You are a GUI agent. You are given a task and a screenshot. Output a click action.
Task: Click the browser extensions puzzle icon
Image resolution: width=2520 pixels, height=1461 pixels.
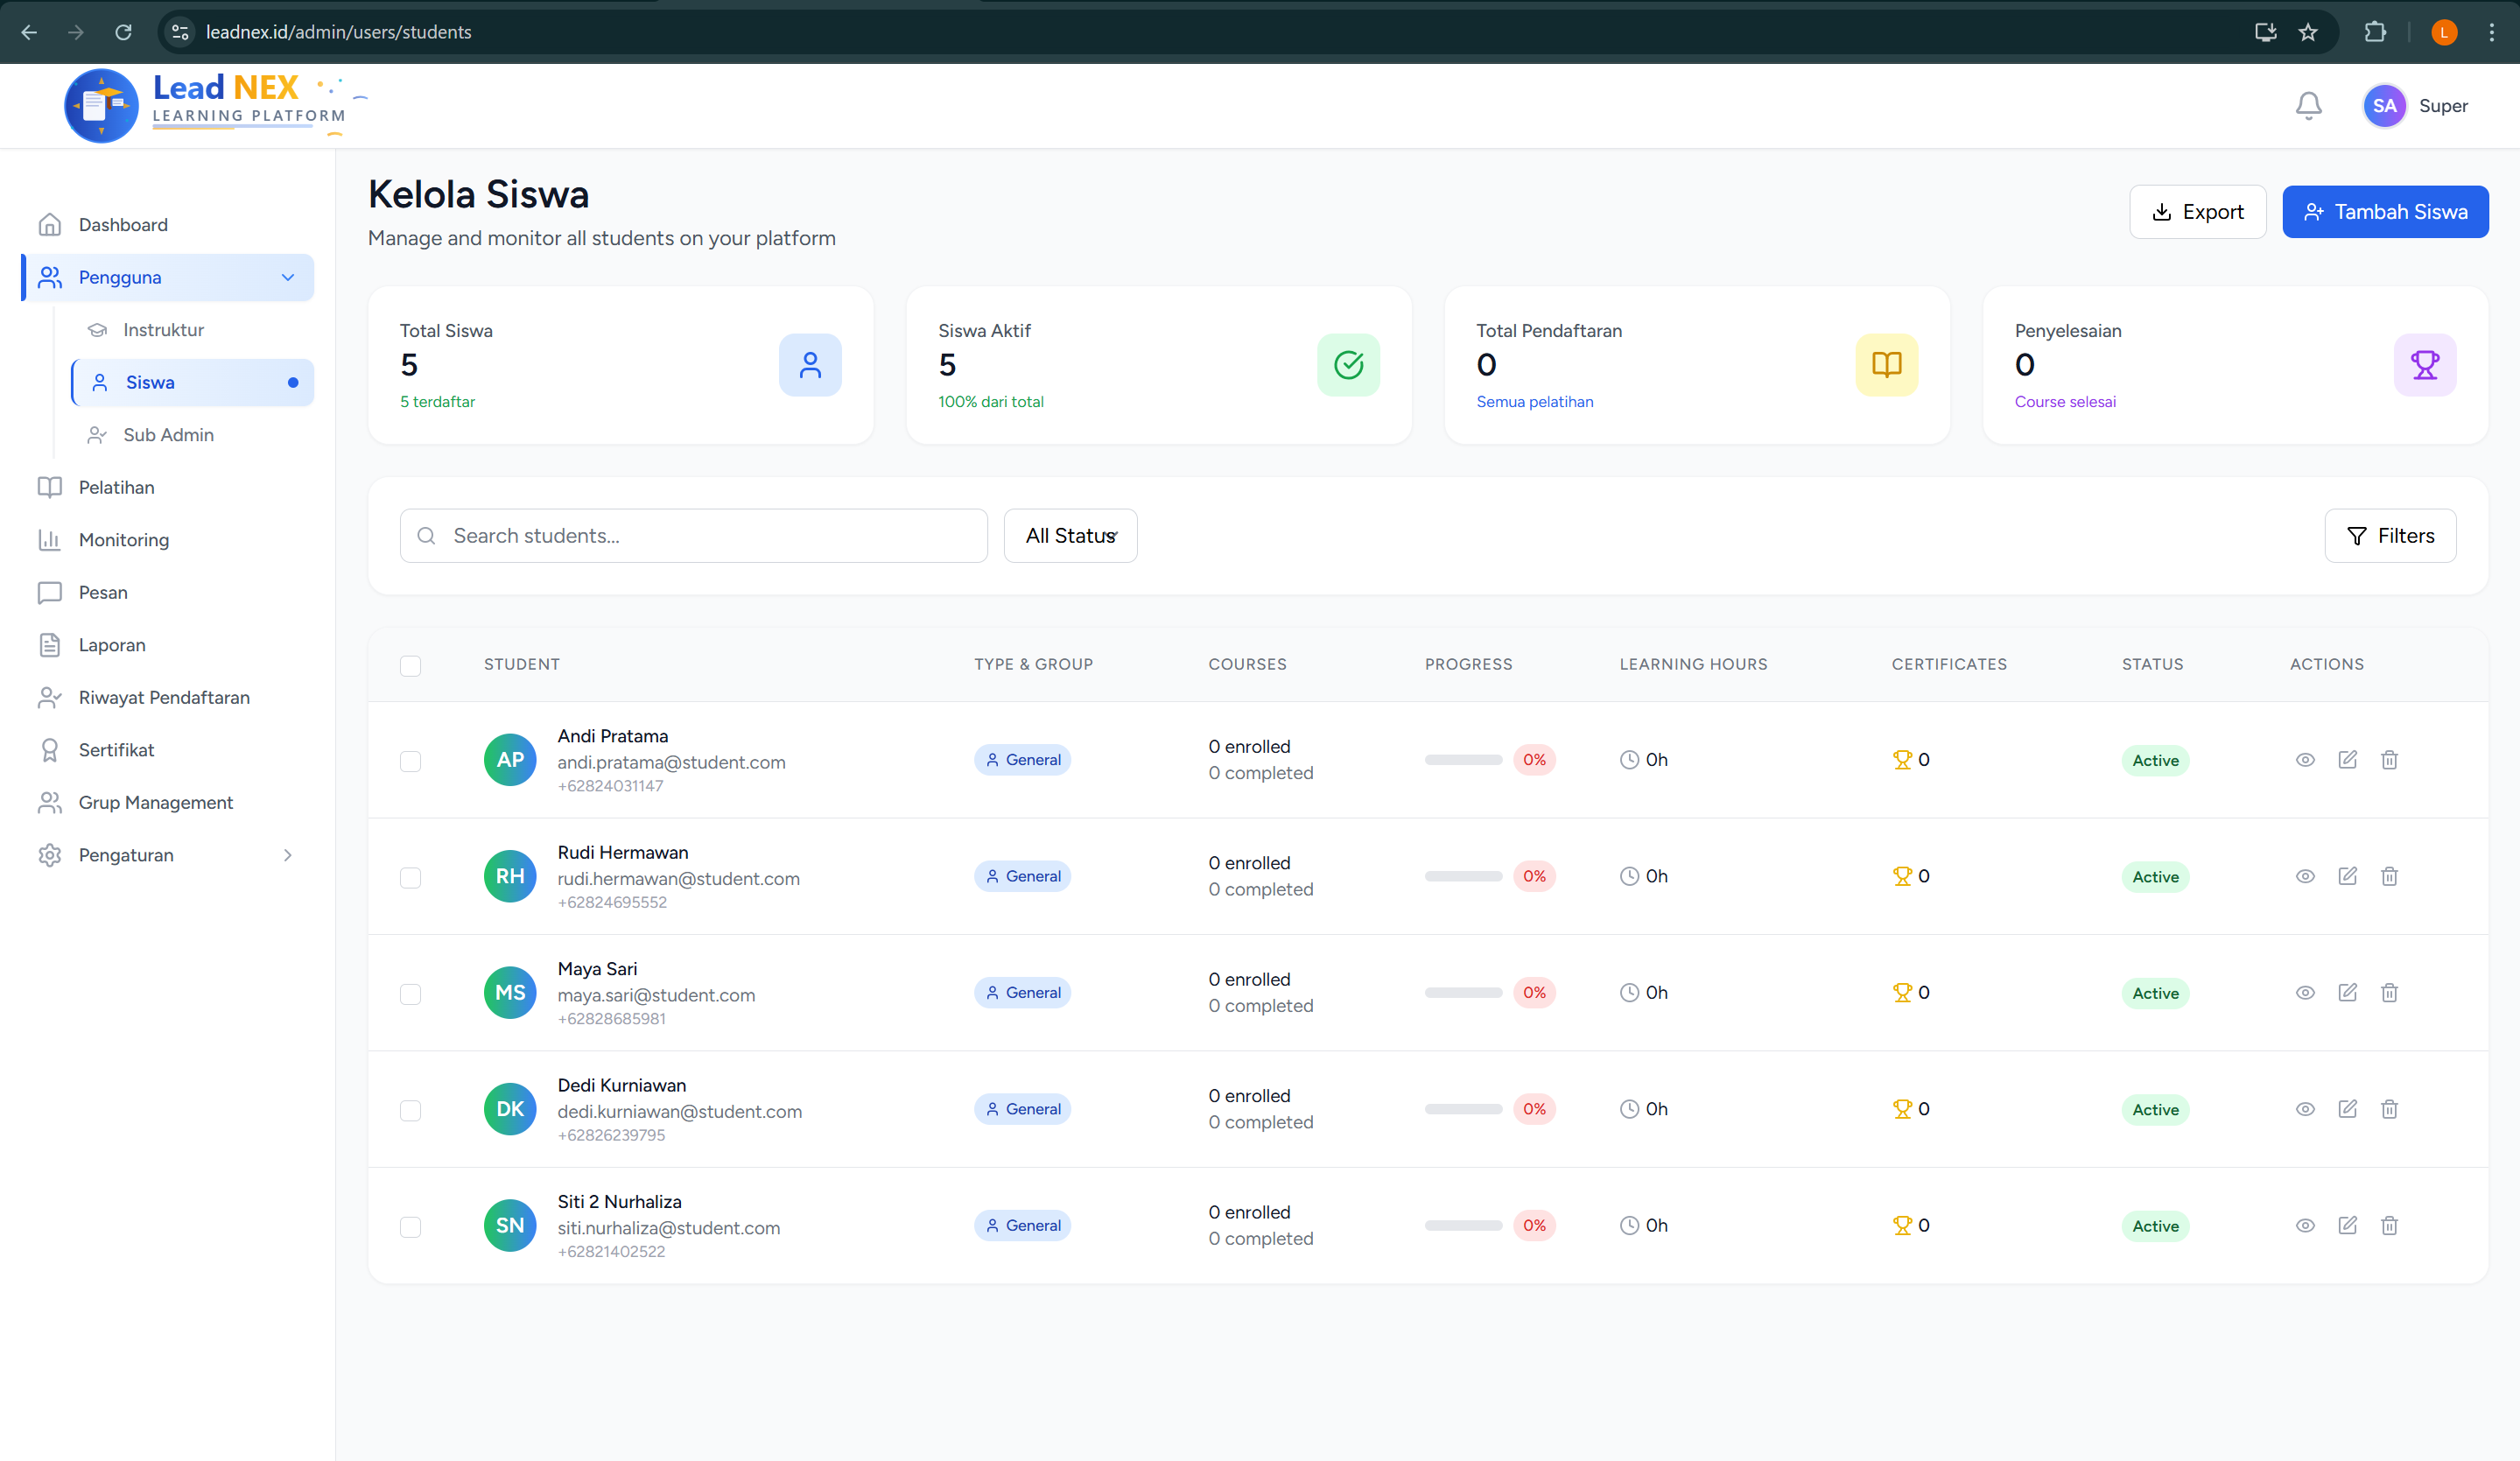(x=2375, y=32)
